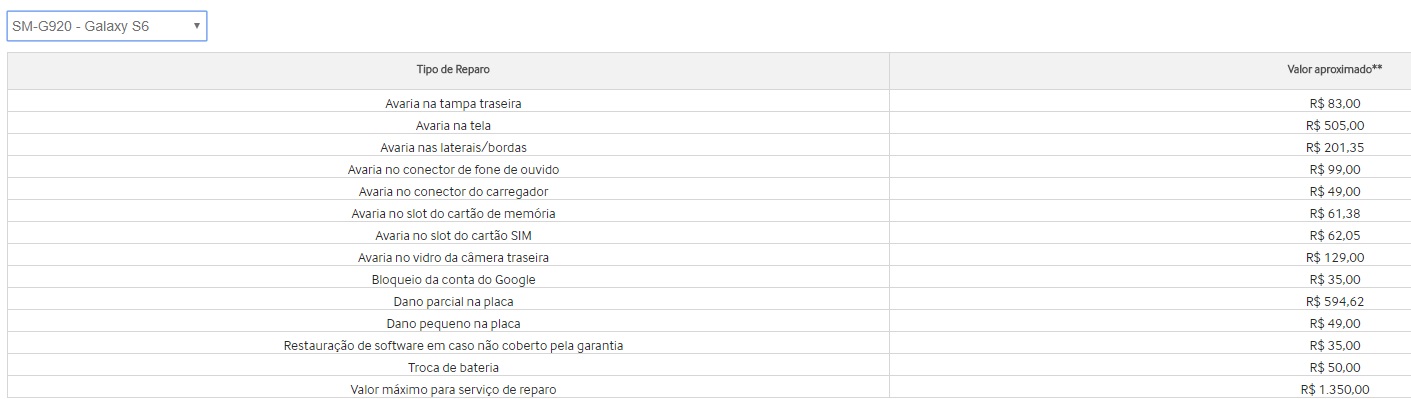Select the Restauração de software row
The image size is (1411, 399).
(x=706, y=345)
